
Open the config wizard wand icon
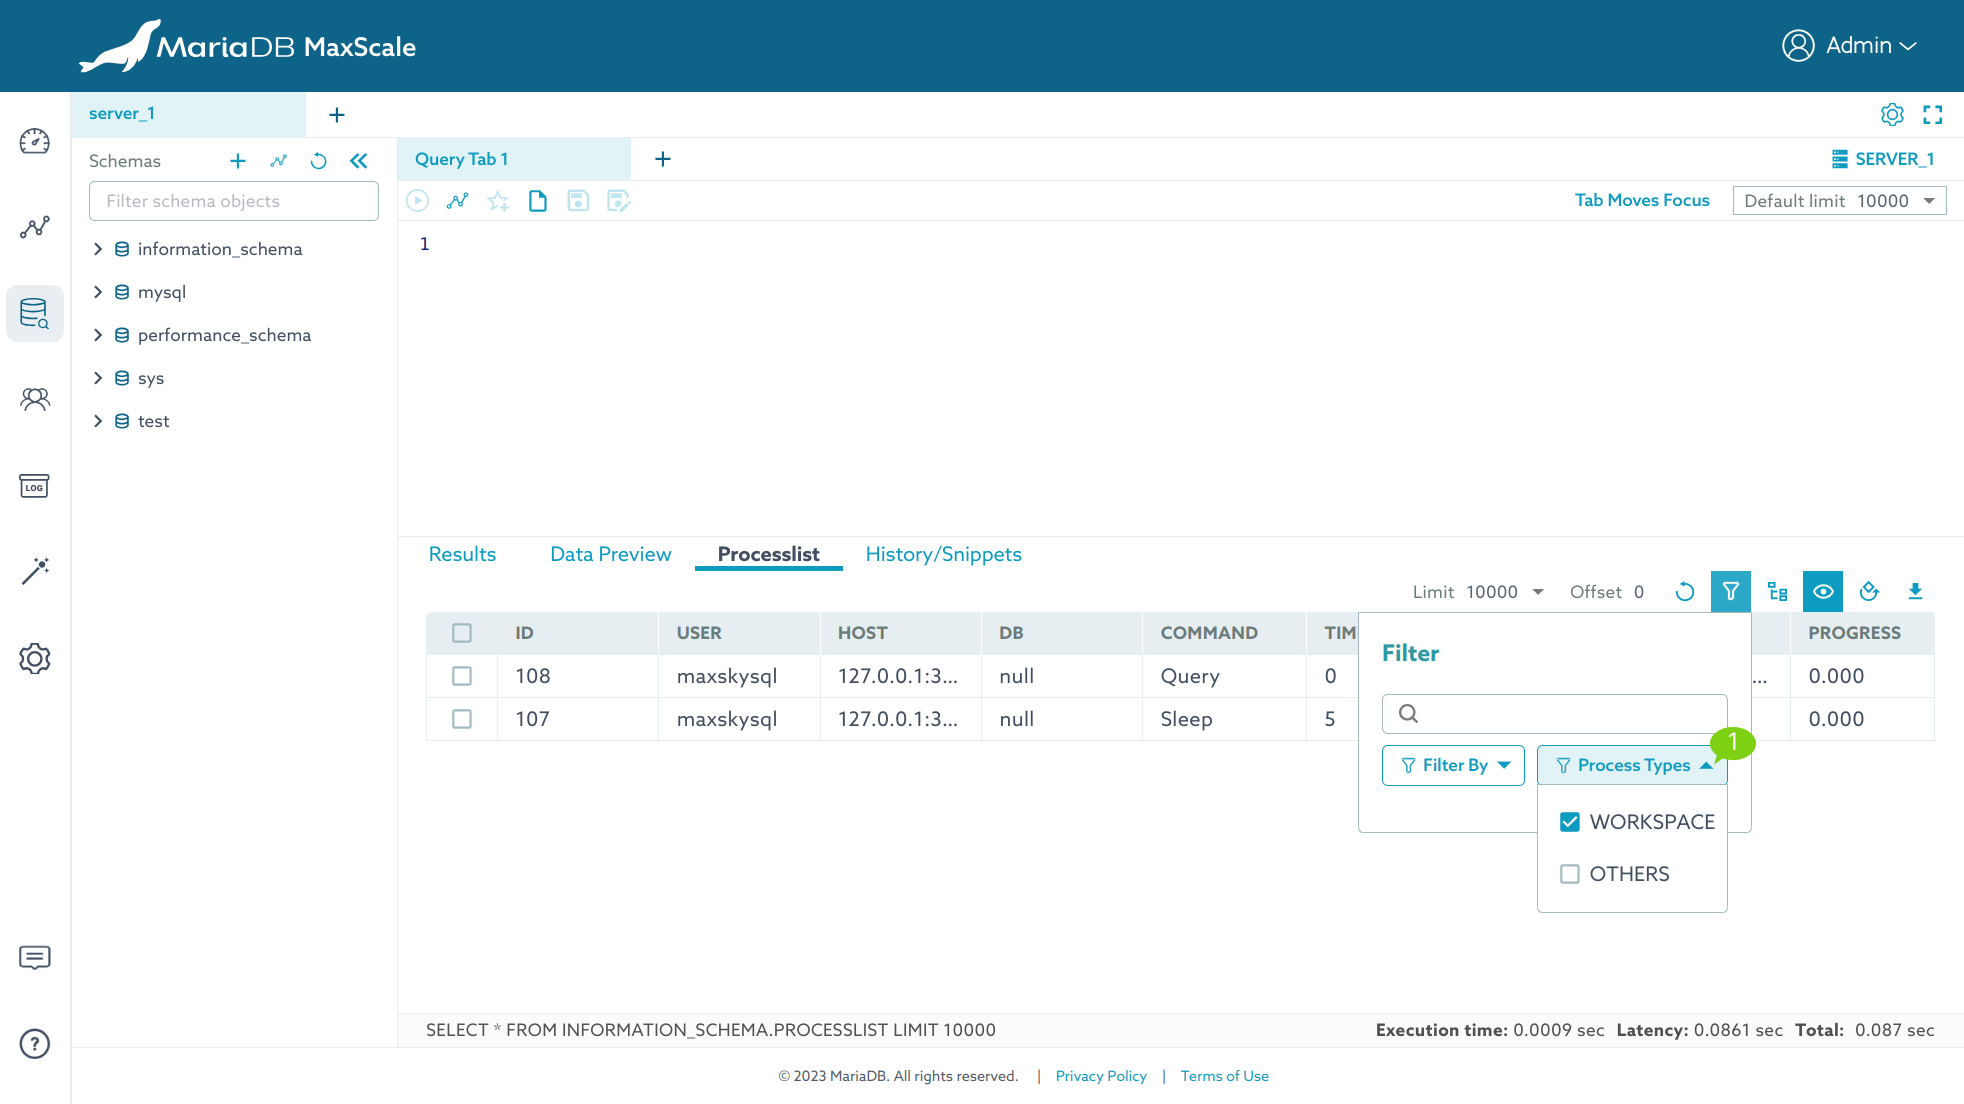(x=34, y=571)
